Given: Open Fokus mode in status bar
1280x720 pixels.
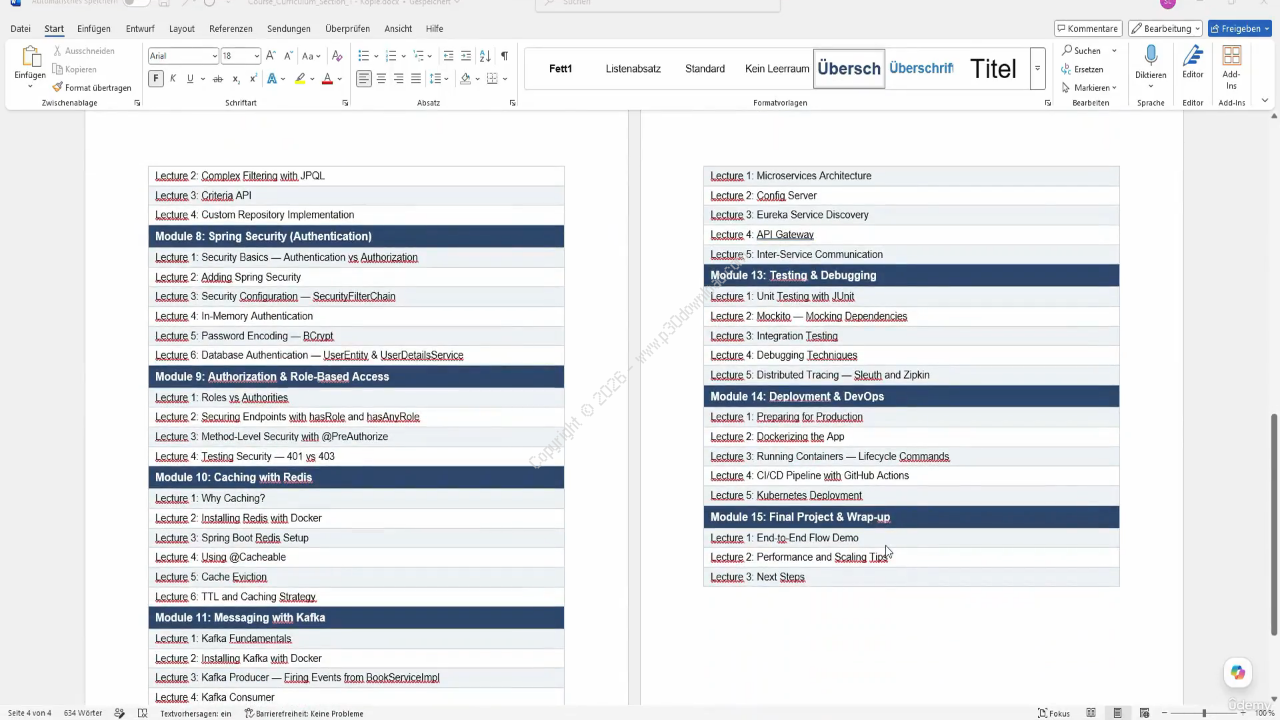Looking at the screenshot, I should pyautogui.click(x=1054, y=713).
